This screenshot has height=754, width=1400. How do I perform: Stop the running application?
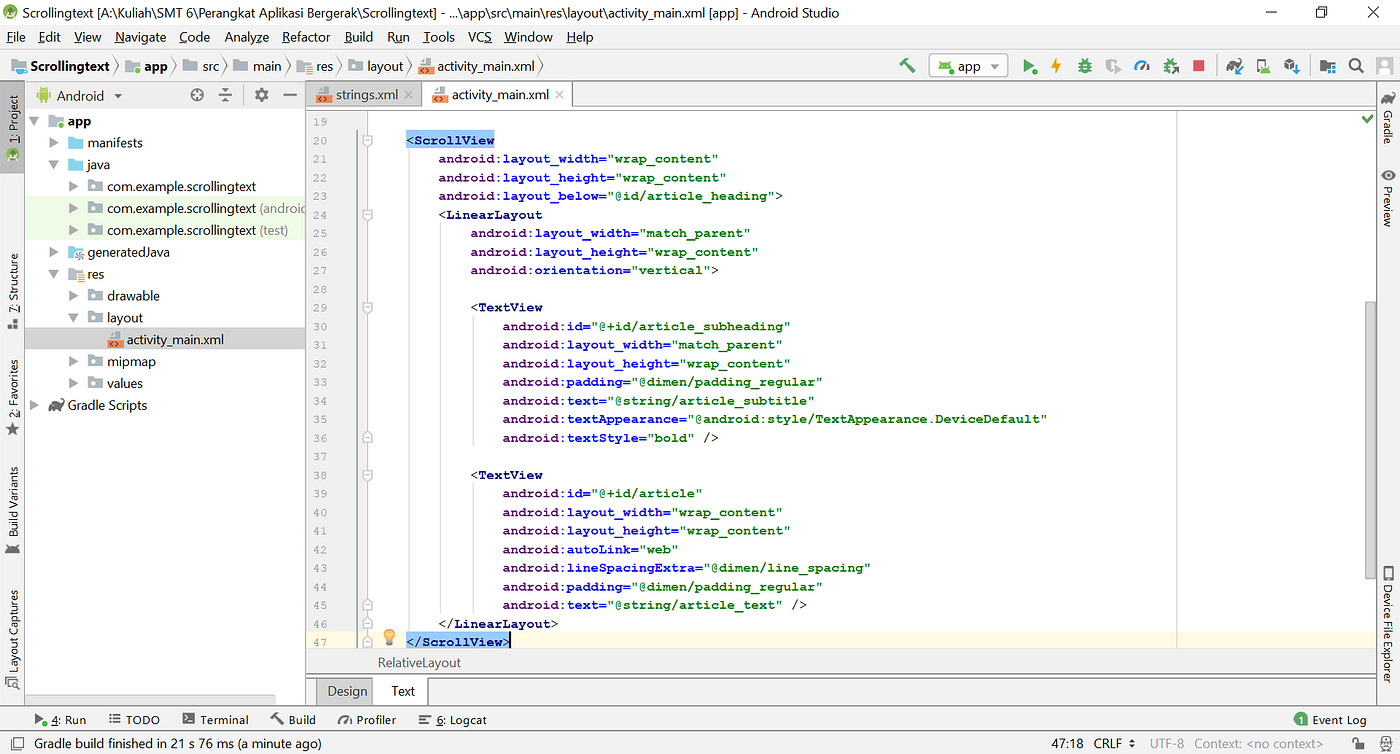tap(1200, 64)
